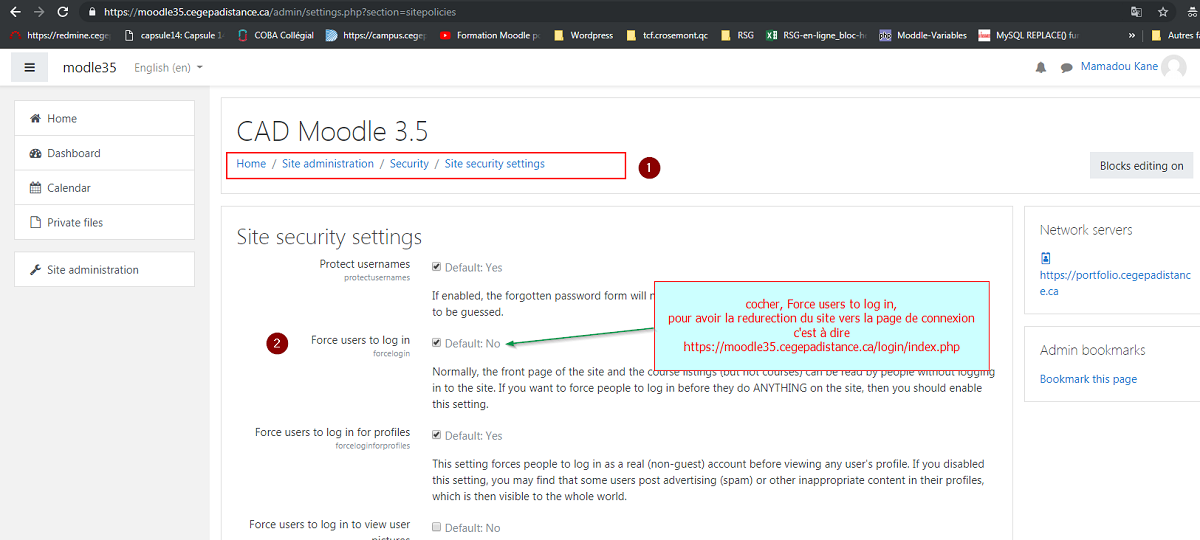Click the Security breadcrumb link
This screenshot has width=1200, height=540.
click(409, 164)
